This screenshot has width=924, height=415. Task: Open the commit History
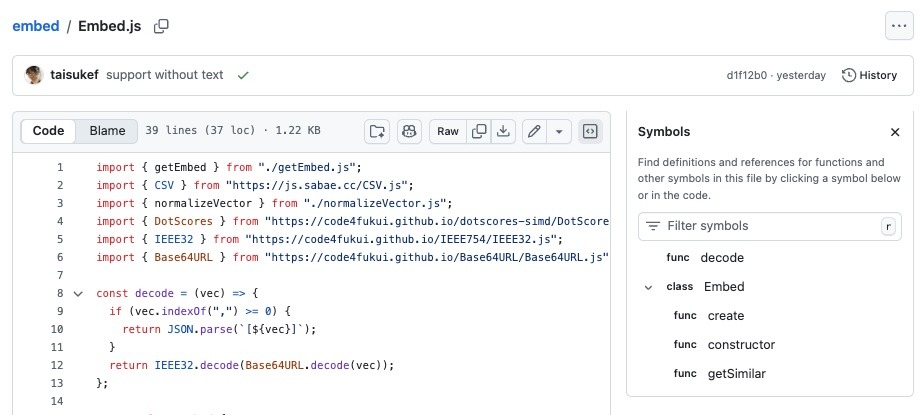click(869, 75)
